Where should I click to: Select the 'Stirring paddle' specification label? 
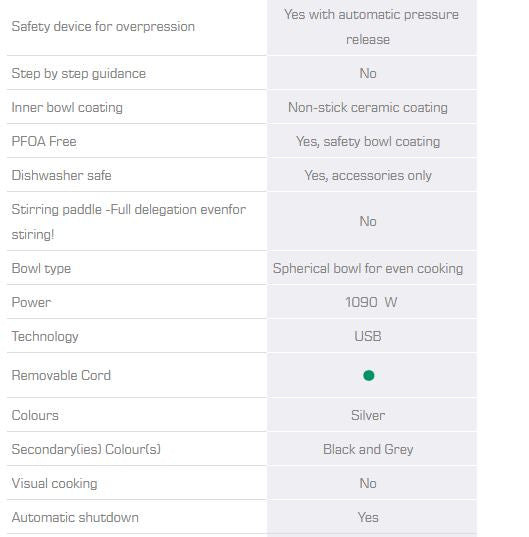(129, 222)
